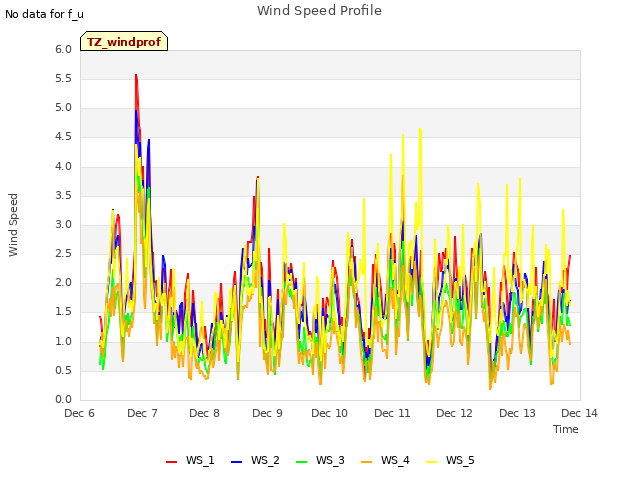
Task: Toggle the WS_3 legend entry
Action: [x=320, y=461]
